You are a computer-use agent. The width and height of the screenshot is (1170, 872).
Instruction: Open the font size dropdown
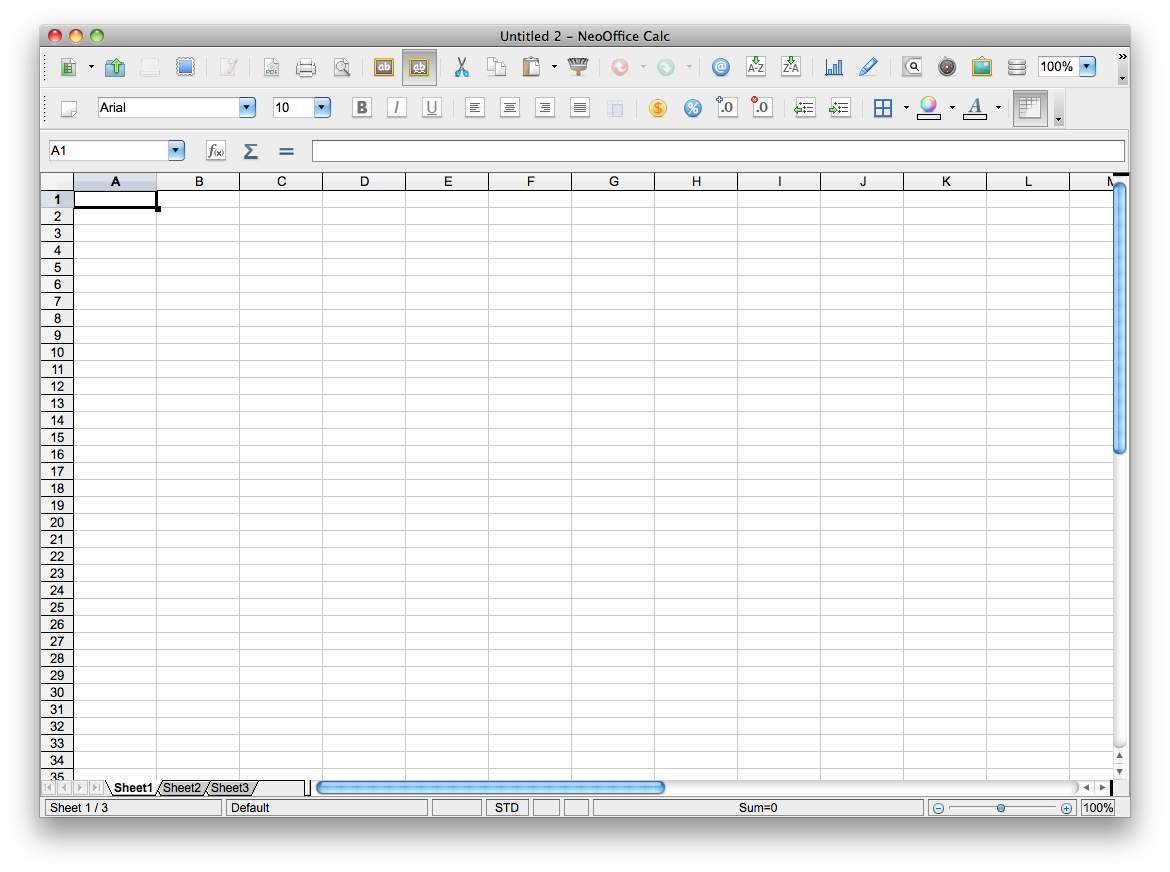(x=321, y=107)
